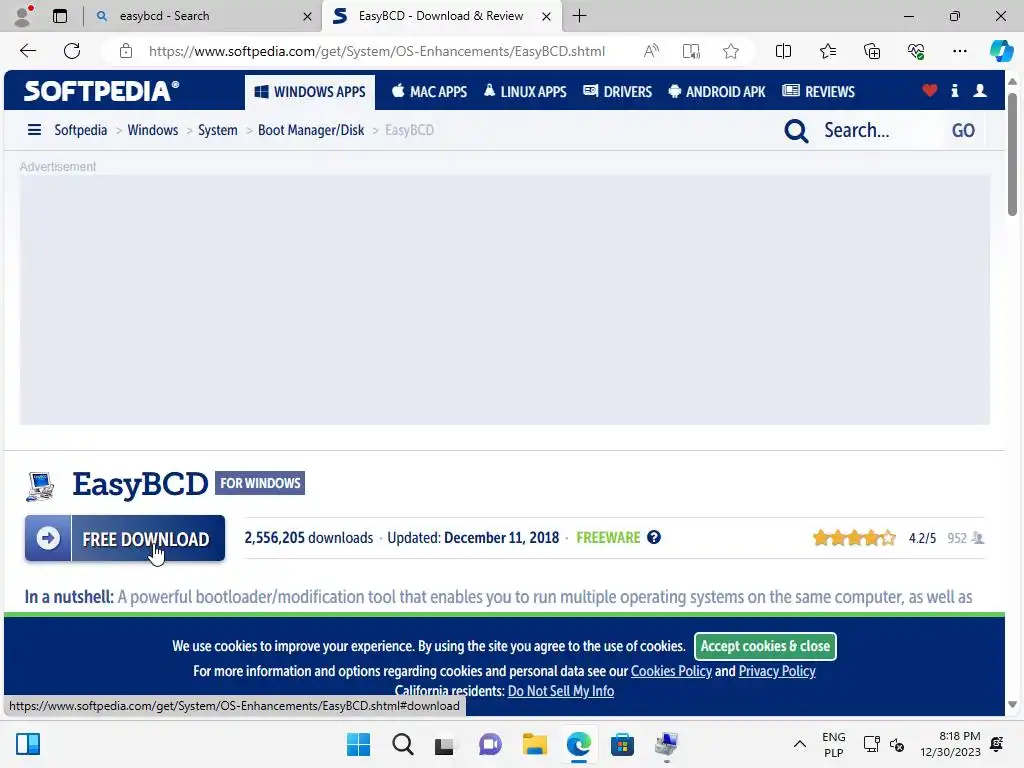Go to Boot Manager/Disk breadcrumb link
Image resolution: width=1024 pixels, height=768 pixels.
point(311,130)
